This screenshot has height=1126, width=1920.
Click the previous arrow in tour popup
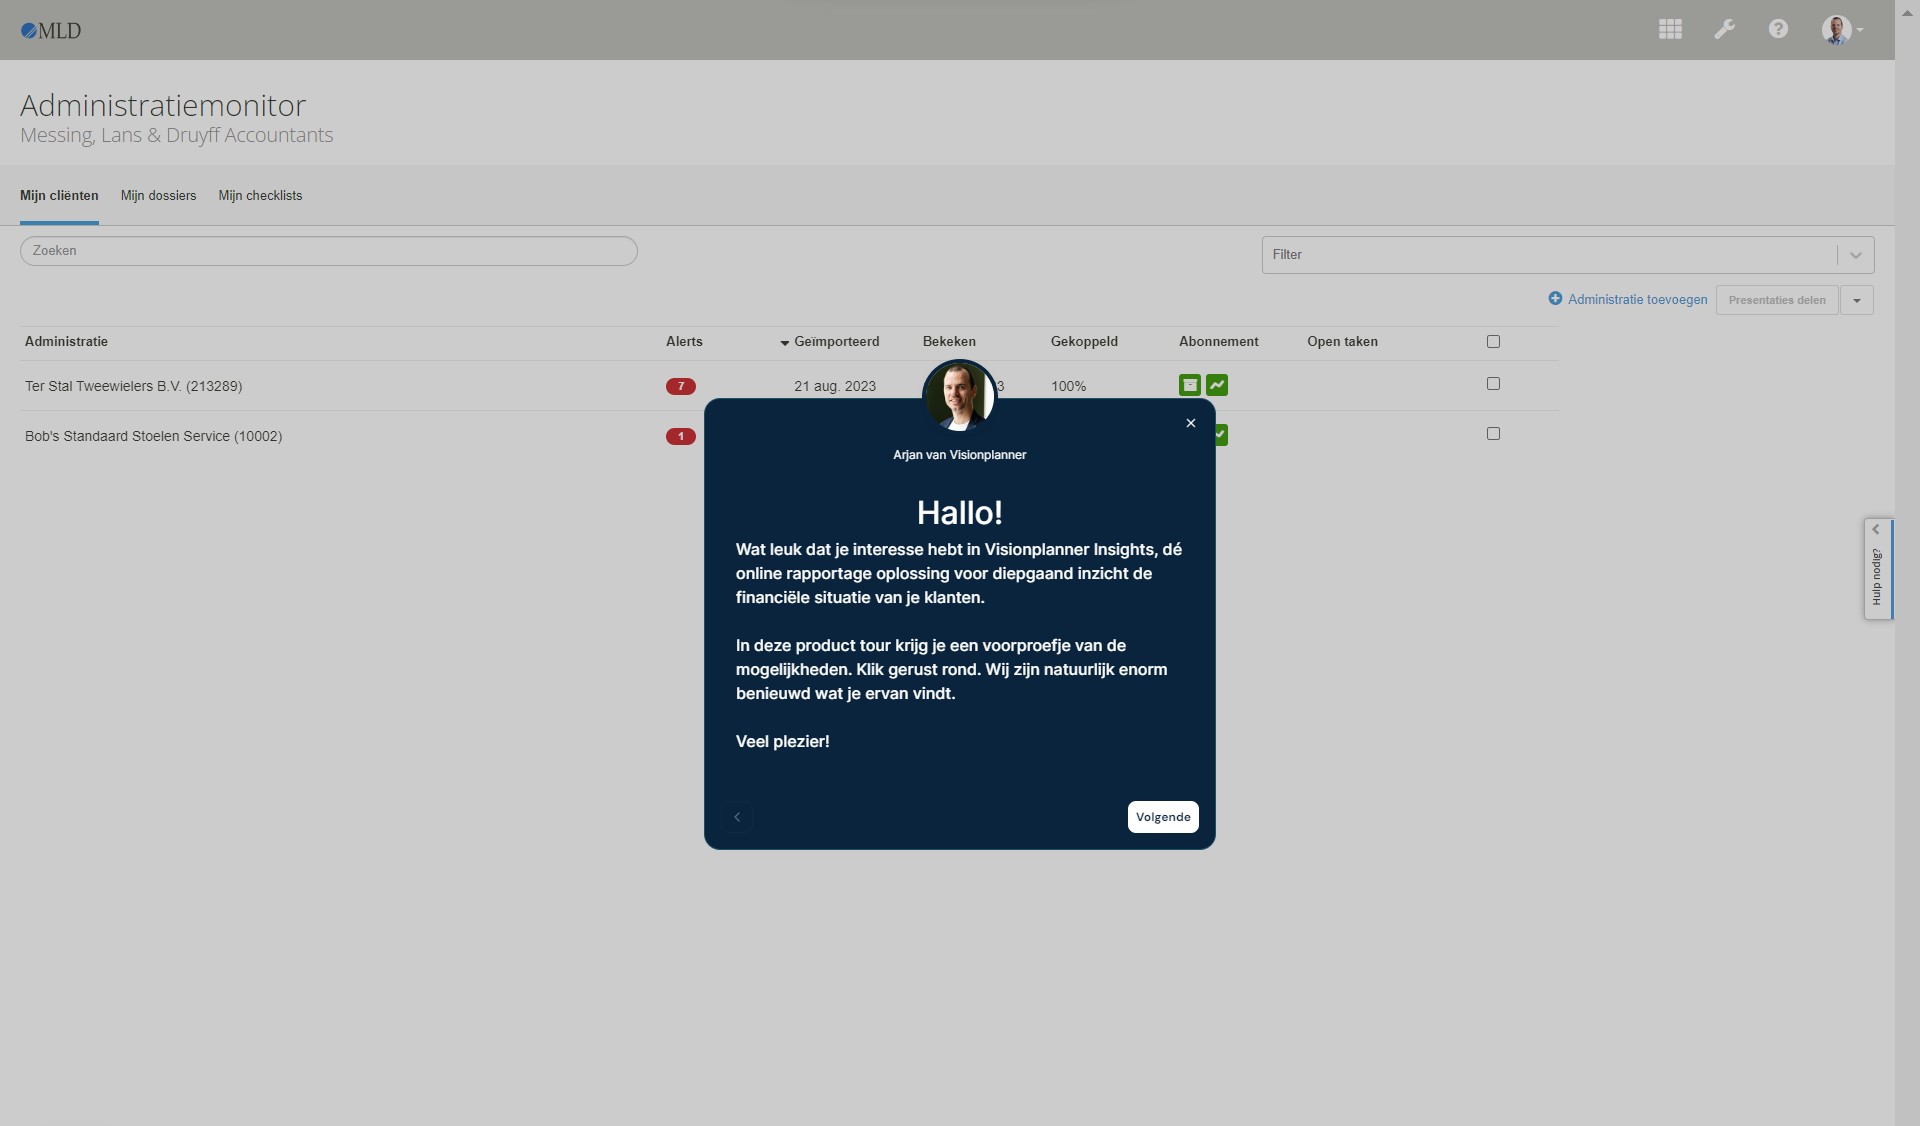737,817
